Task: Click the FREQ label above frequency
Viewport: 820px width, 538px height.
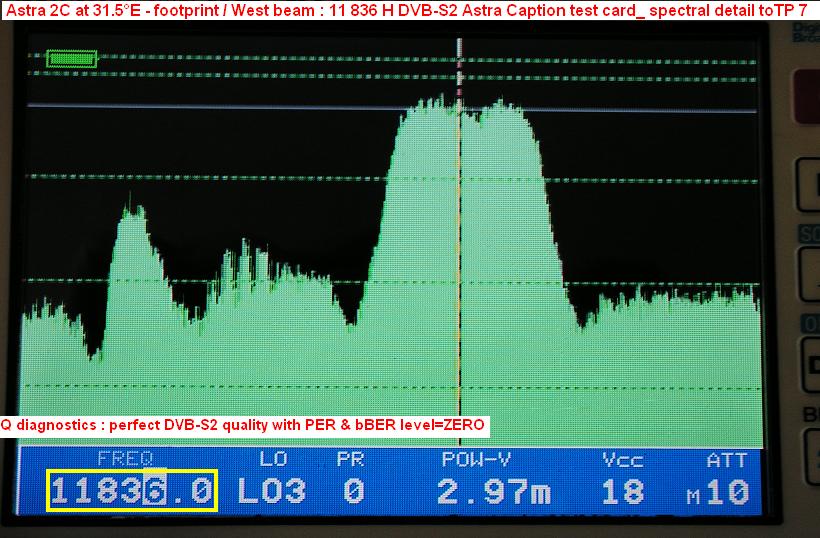Action: [124, 459]
